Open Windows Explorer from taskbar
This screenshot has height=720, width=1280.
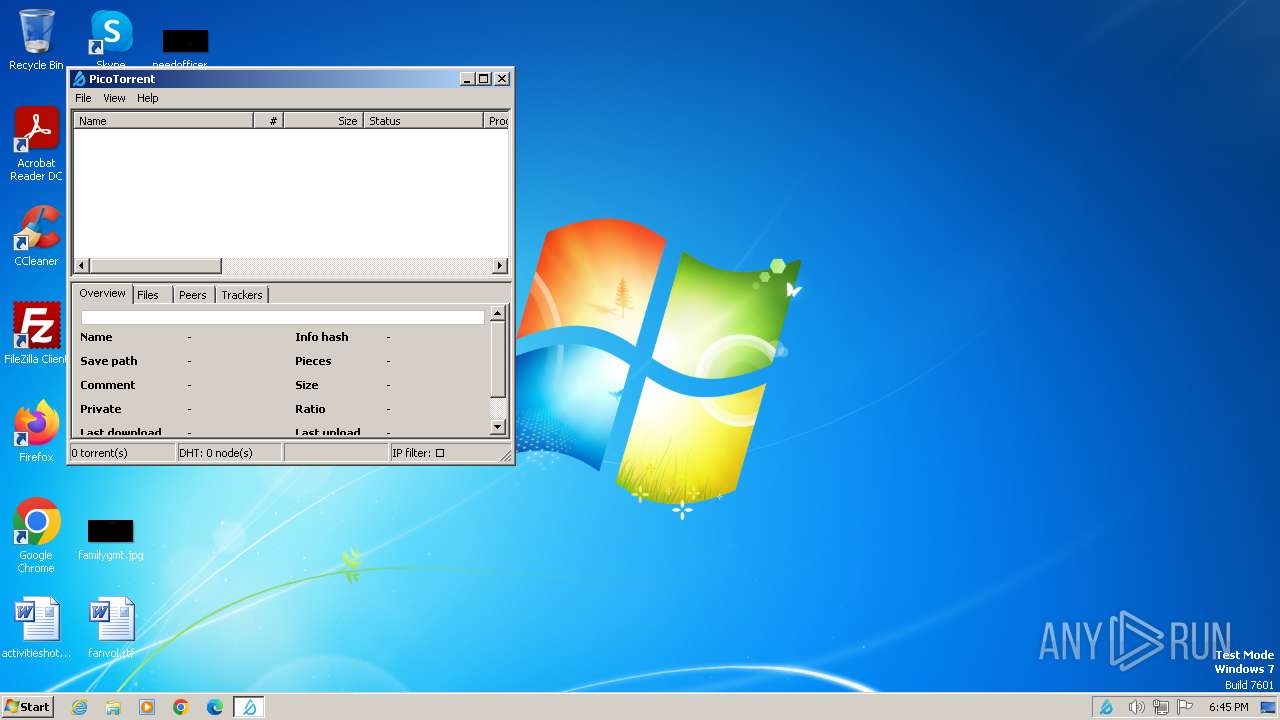tap(113, 707)
